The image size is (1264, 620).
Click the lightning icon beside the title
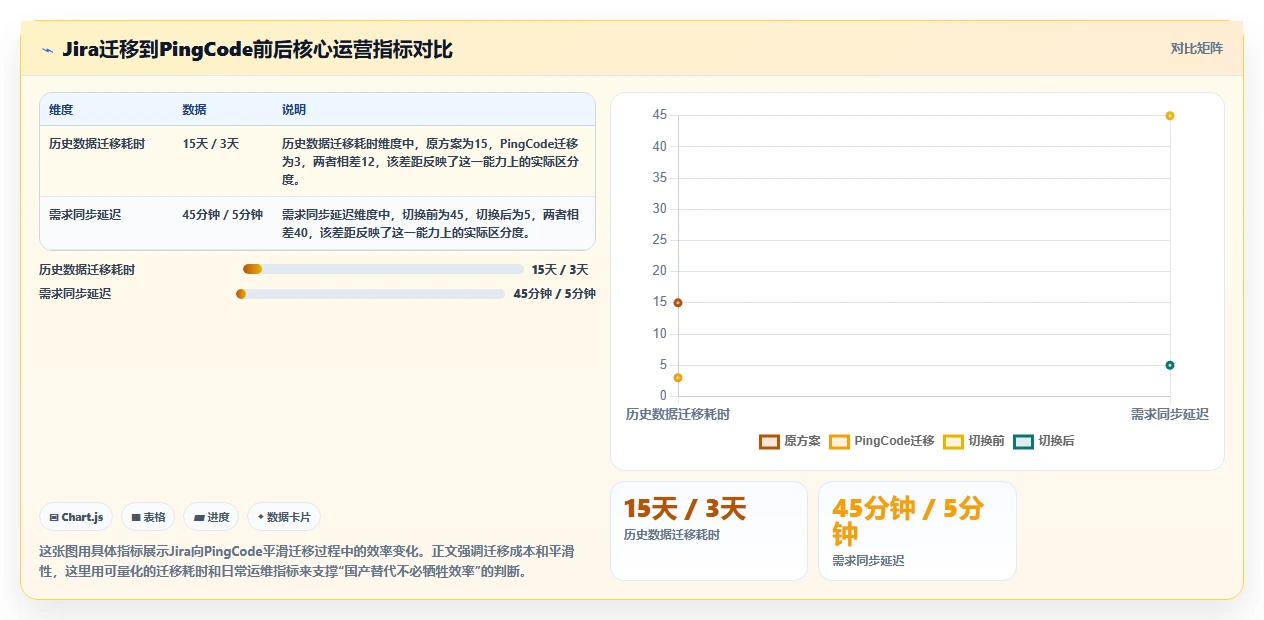(47, 50)
